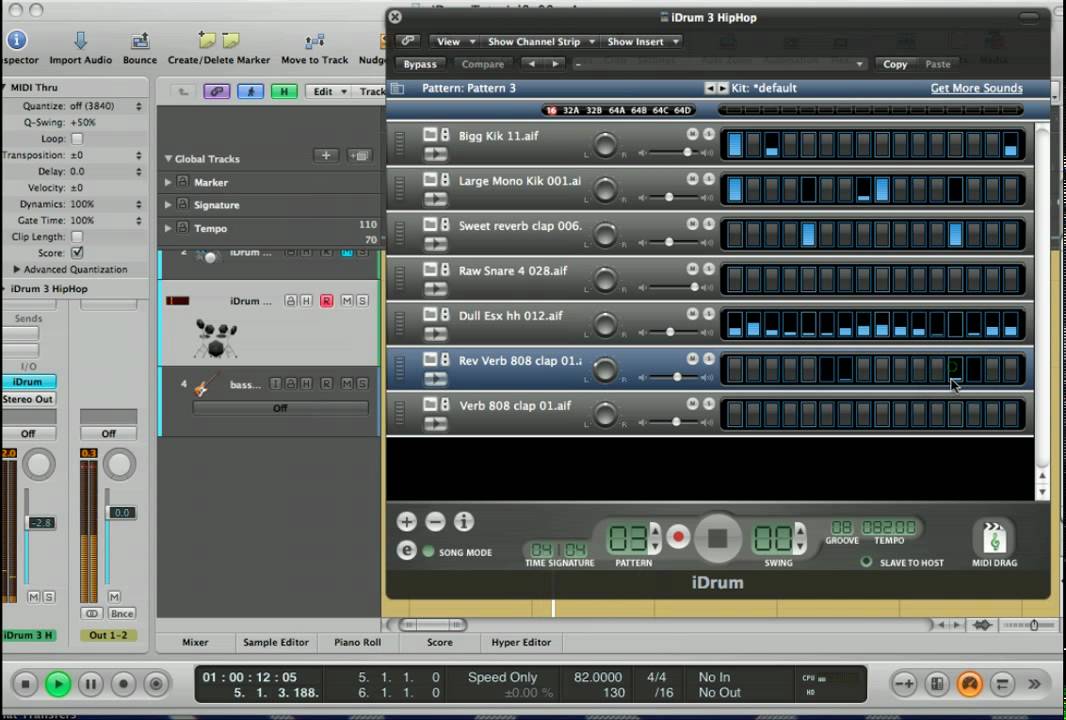
Task: Switch to the Sample Editor tab
Action: tap(276, 642)
